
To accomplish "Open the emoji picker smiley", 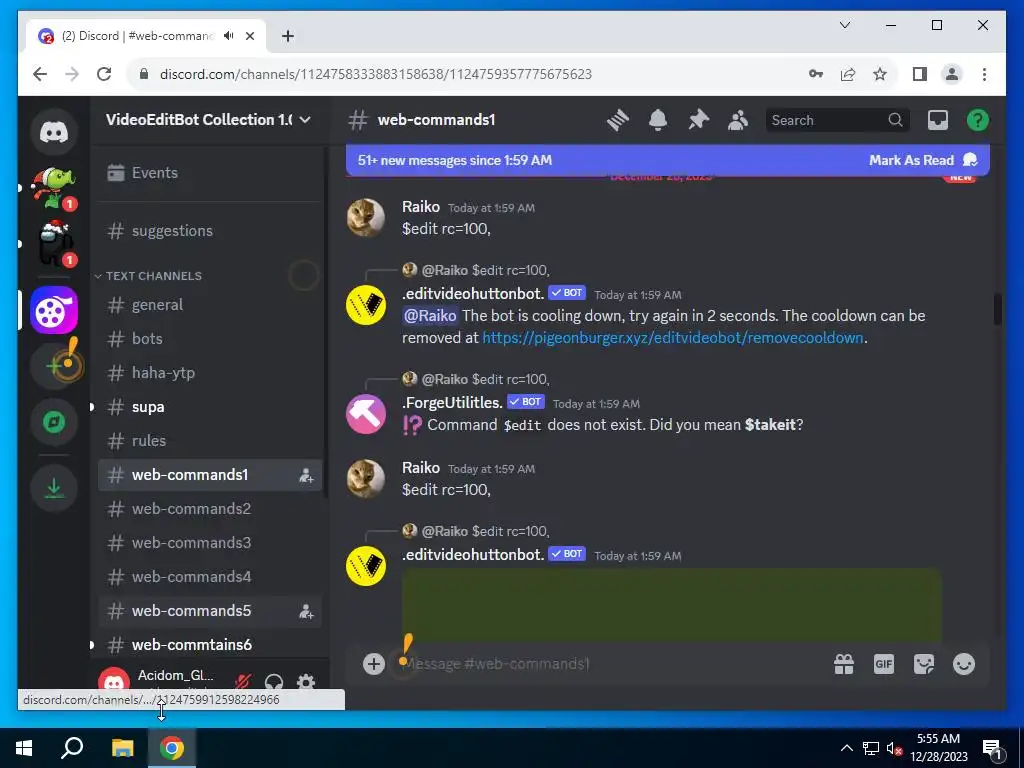I will tap(964, 664).
